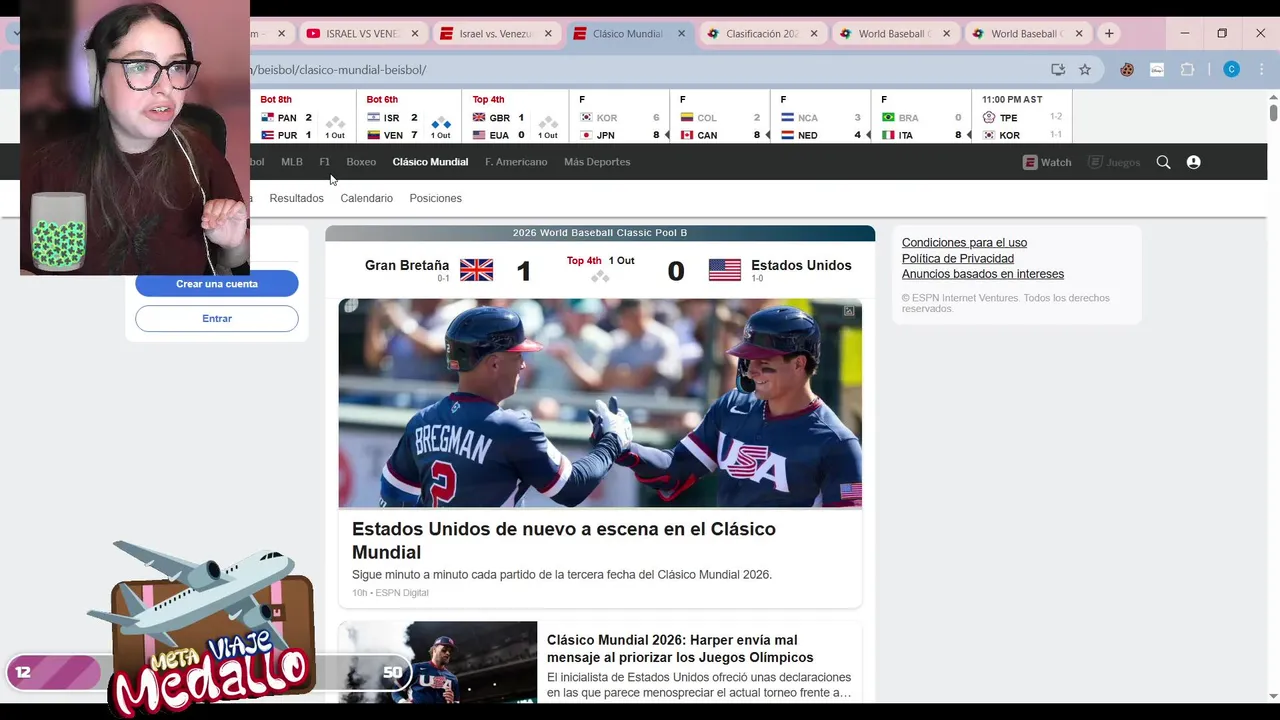Open the Harper envía mal mensaje article
1280x720 pixels.
pyautogui.click(x=680, y=648)
